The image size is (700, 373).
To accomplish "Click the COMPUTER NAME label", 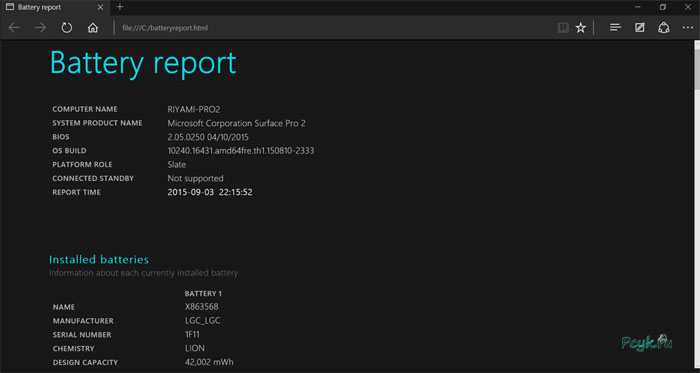I will [85, 109].
